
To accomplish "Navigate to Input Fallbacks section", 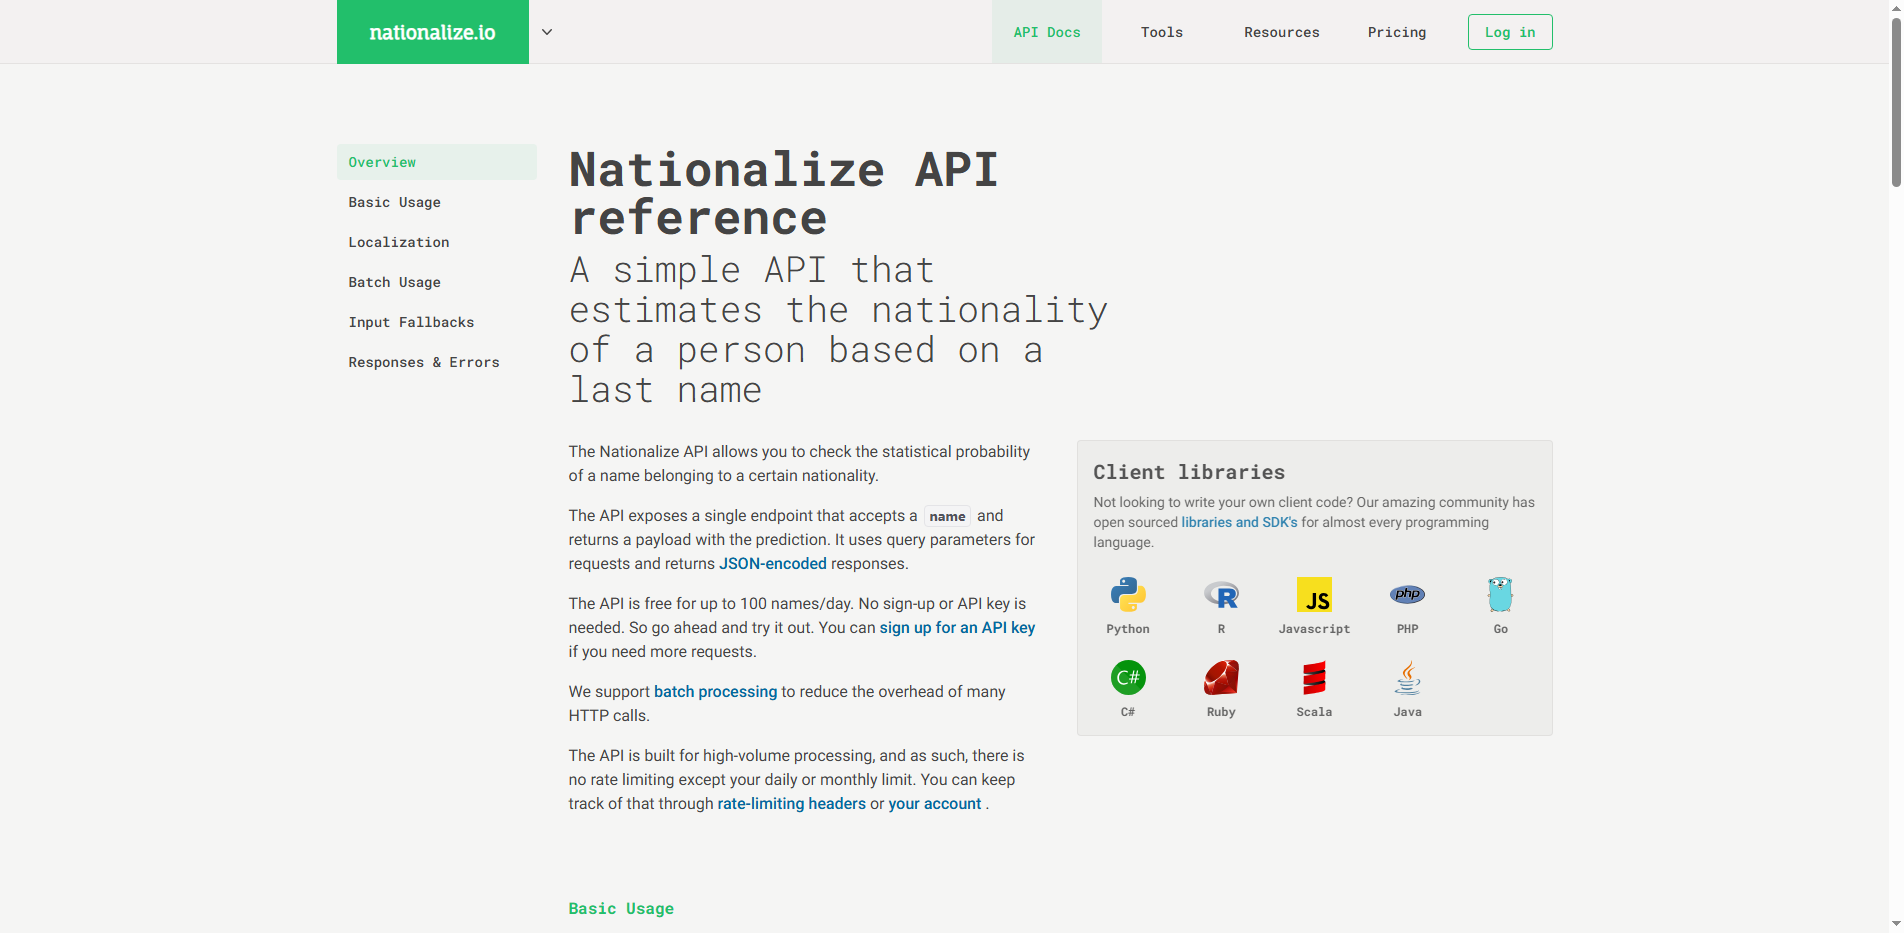I will click(x=411, y=322).
